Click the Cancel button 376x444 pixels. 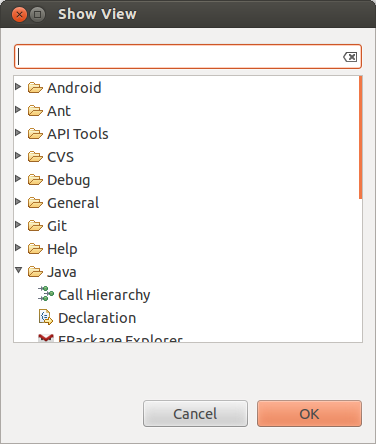click(x=195, y=414)
